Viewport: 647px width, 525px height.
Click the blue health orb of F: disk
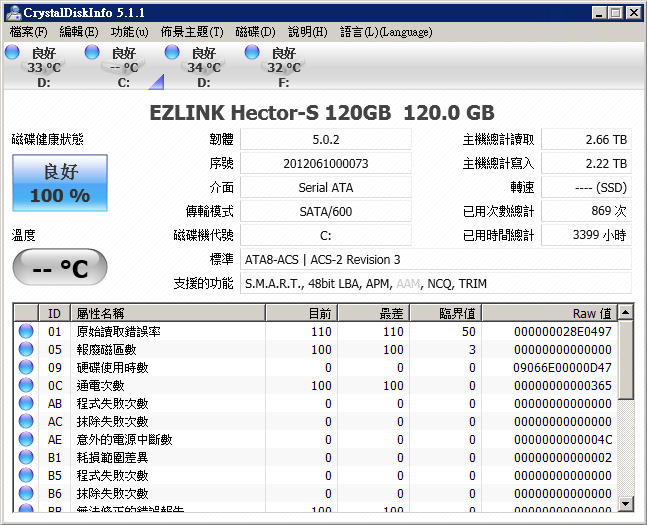click(252, 52)
